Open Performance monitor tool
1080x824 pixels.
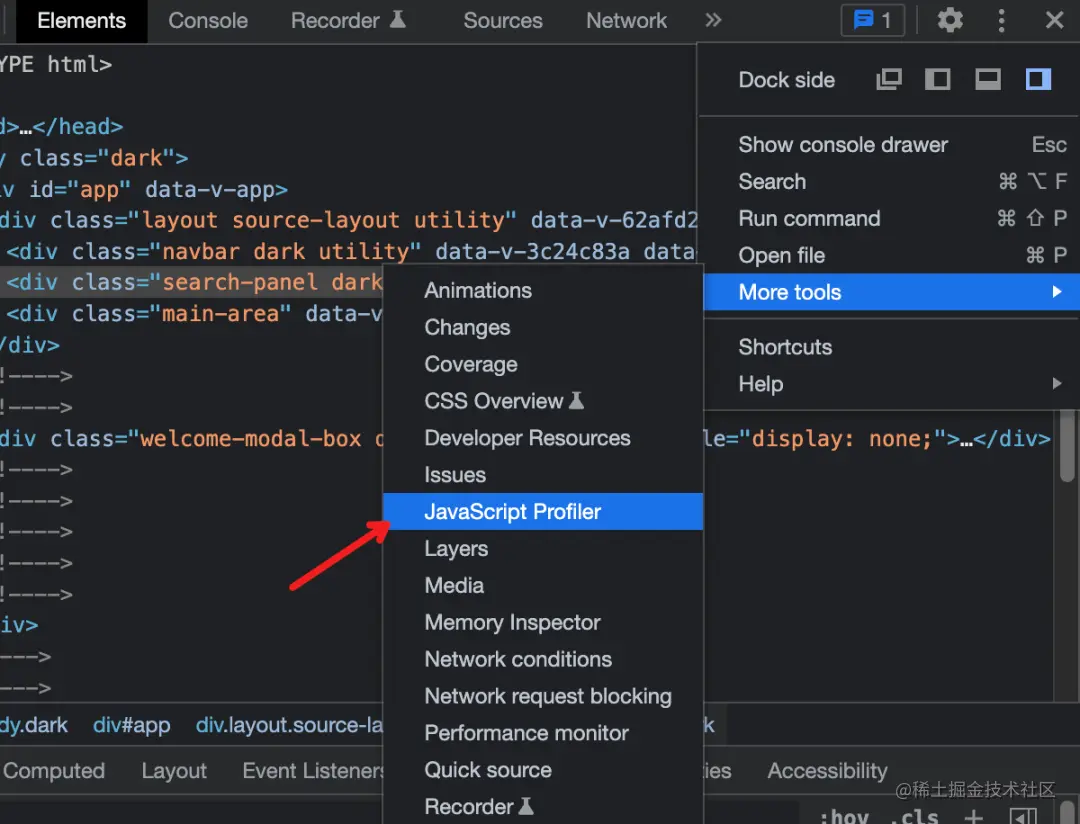pyautogui.click(x=543, y=733)
